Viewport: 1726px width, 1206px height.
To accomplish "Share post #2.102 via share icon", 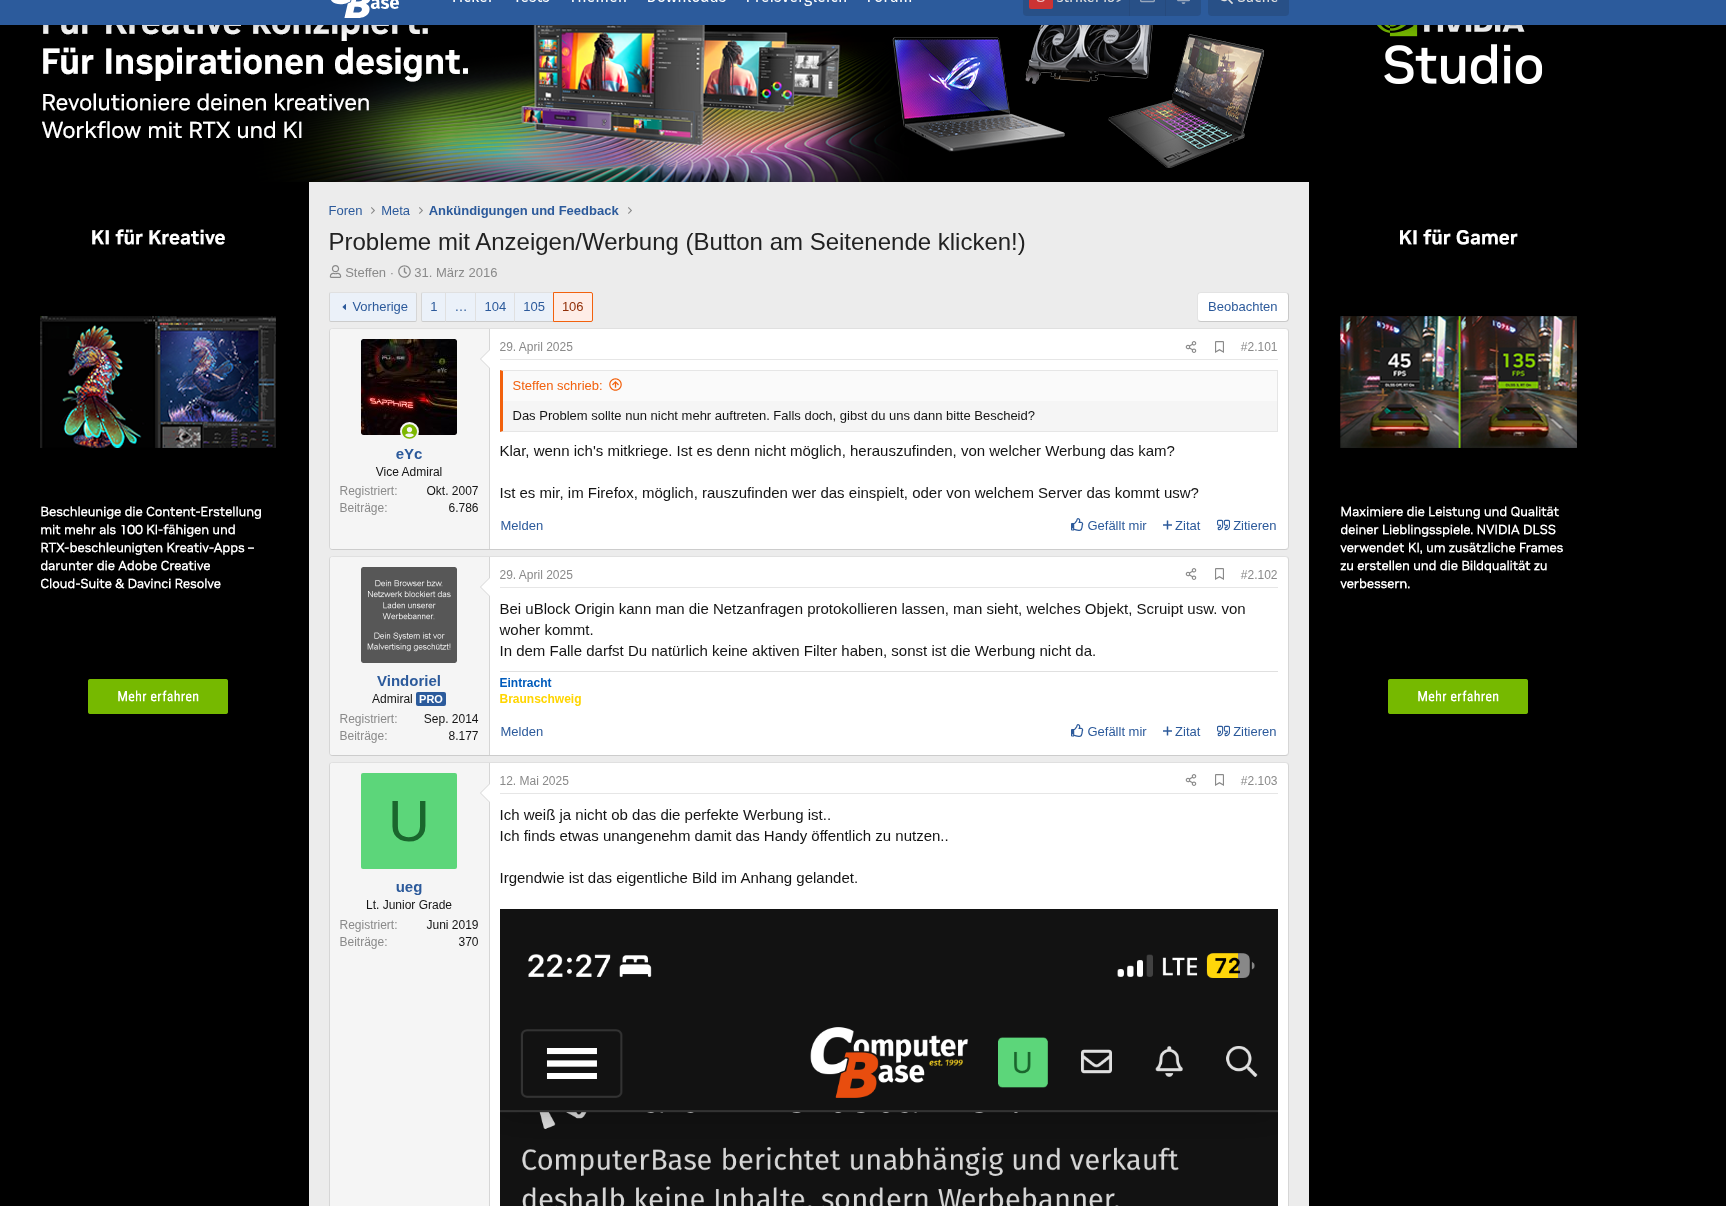I will point(1191,575).
